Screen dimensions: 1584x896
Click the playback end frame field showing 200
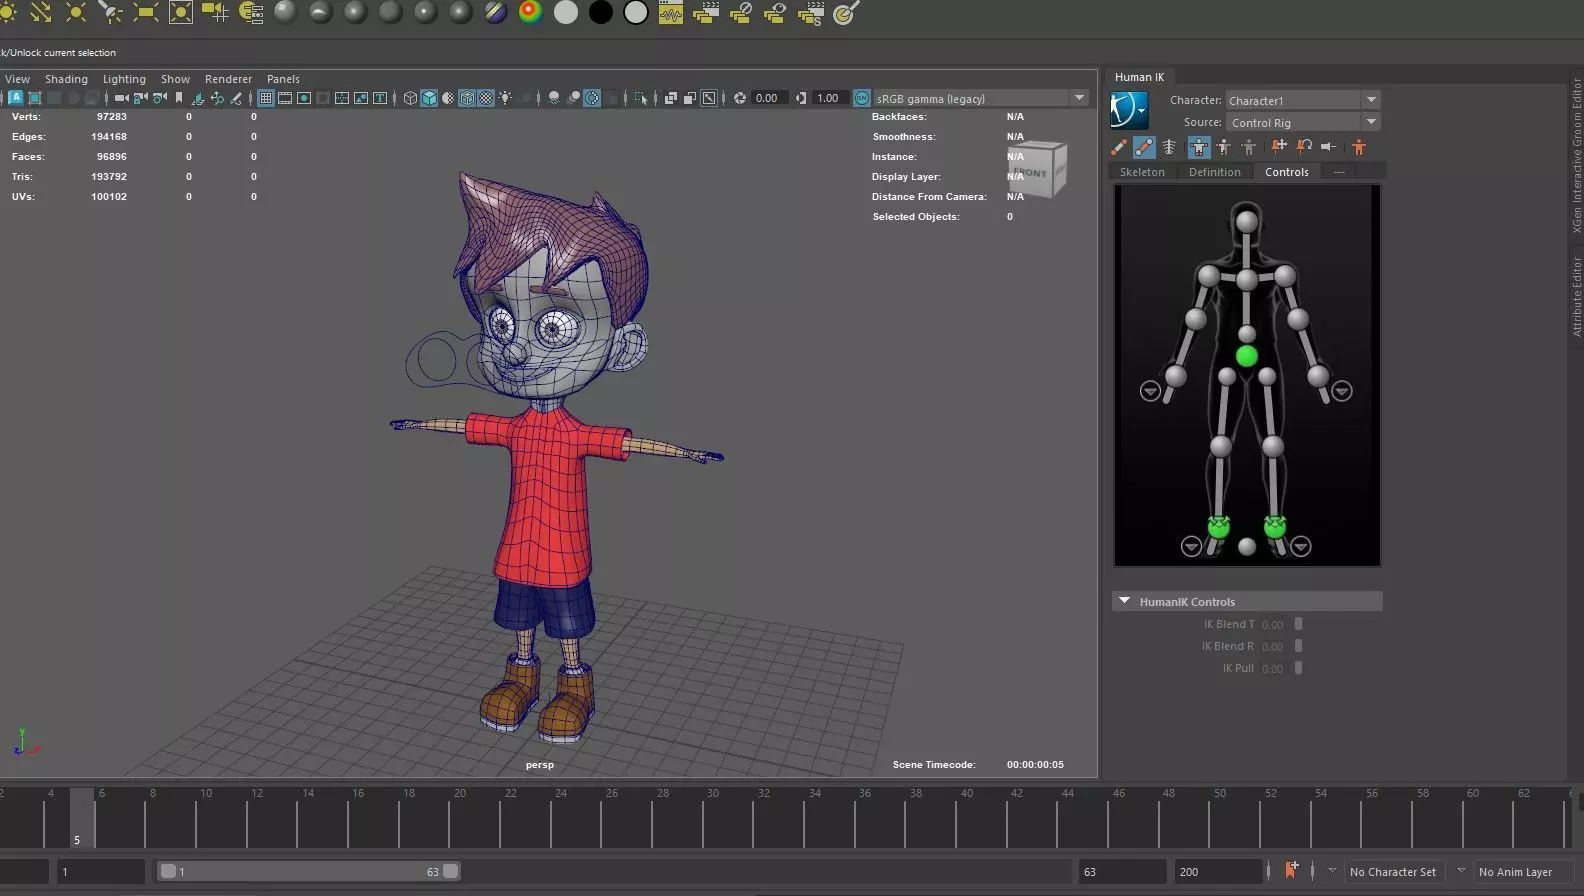(x=1218, y=871)
